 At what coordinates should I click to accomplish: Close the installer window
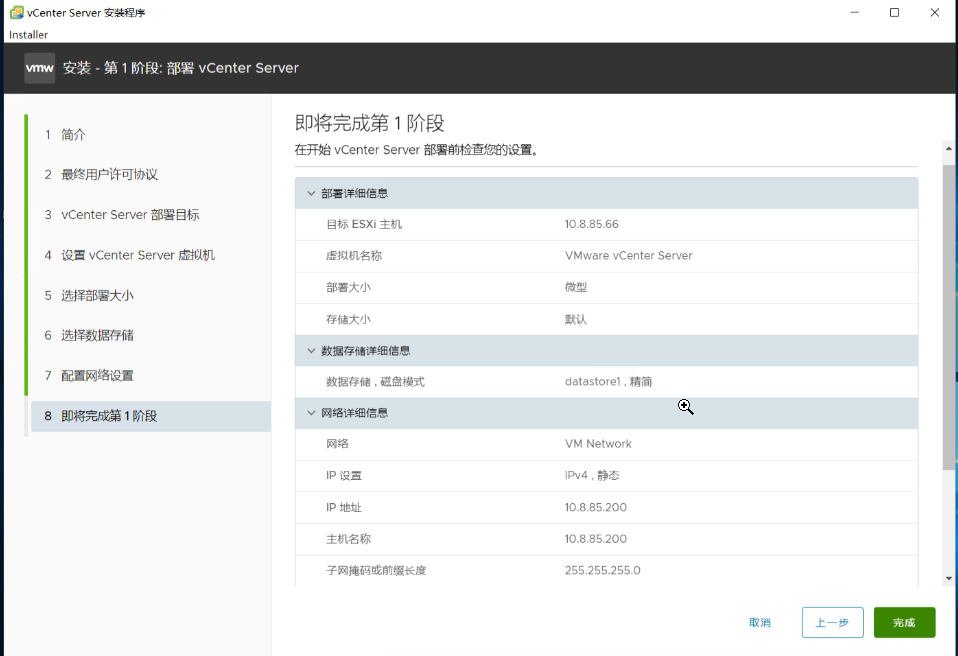pyautogui.click(x=935, y=12)
